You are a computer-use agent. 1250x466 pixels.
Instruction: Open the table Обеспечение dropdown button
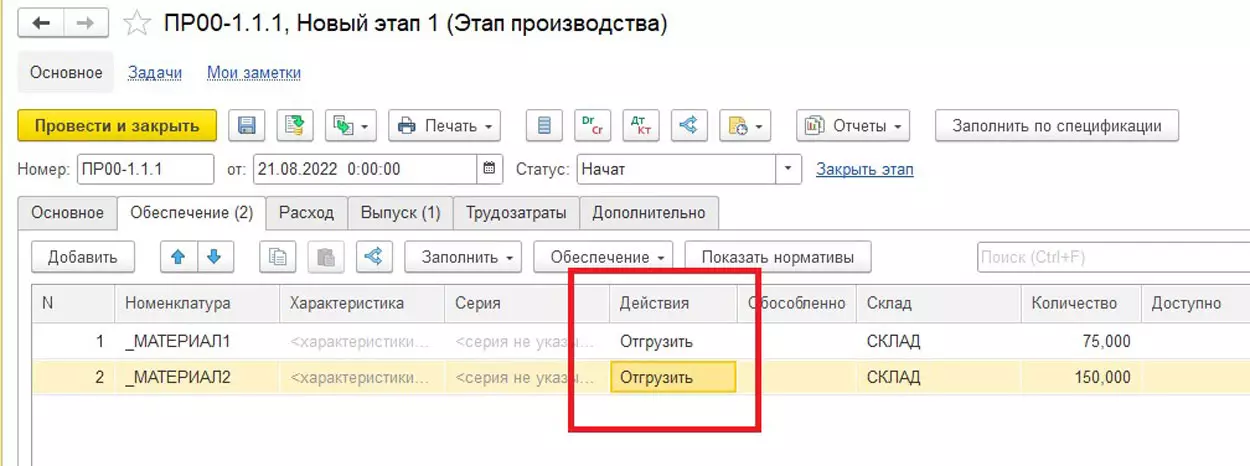[x=603, y=256]
